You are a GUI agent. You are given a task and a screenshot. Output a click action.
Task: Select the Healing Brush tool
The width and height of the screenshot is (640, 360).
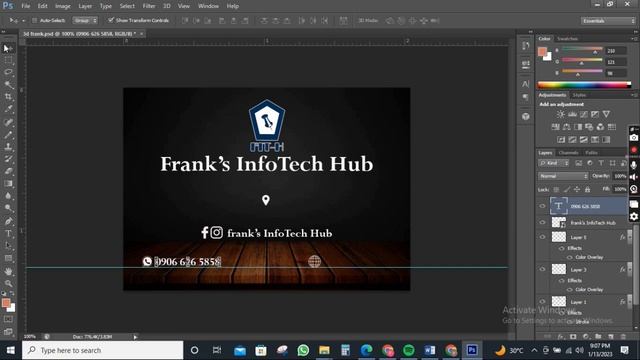tap(8, 122)
